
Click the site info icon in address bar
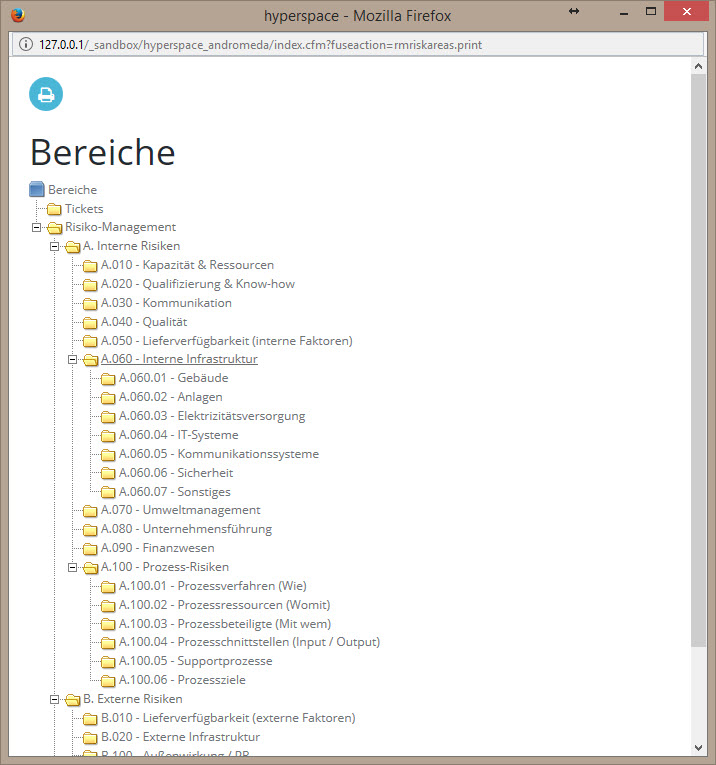[25, 45]
